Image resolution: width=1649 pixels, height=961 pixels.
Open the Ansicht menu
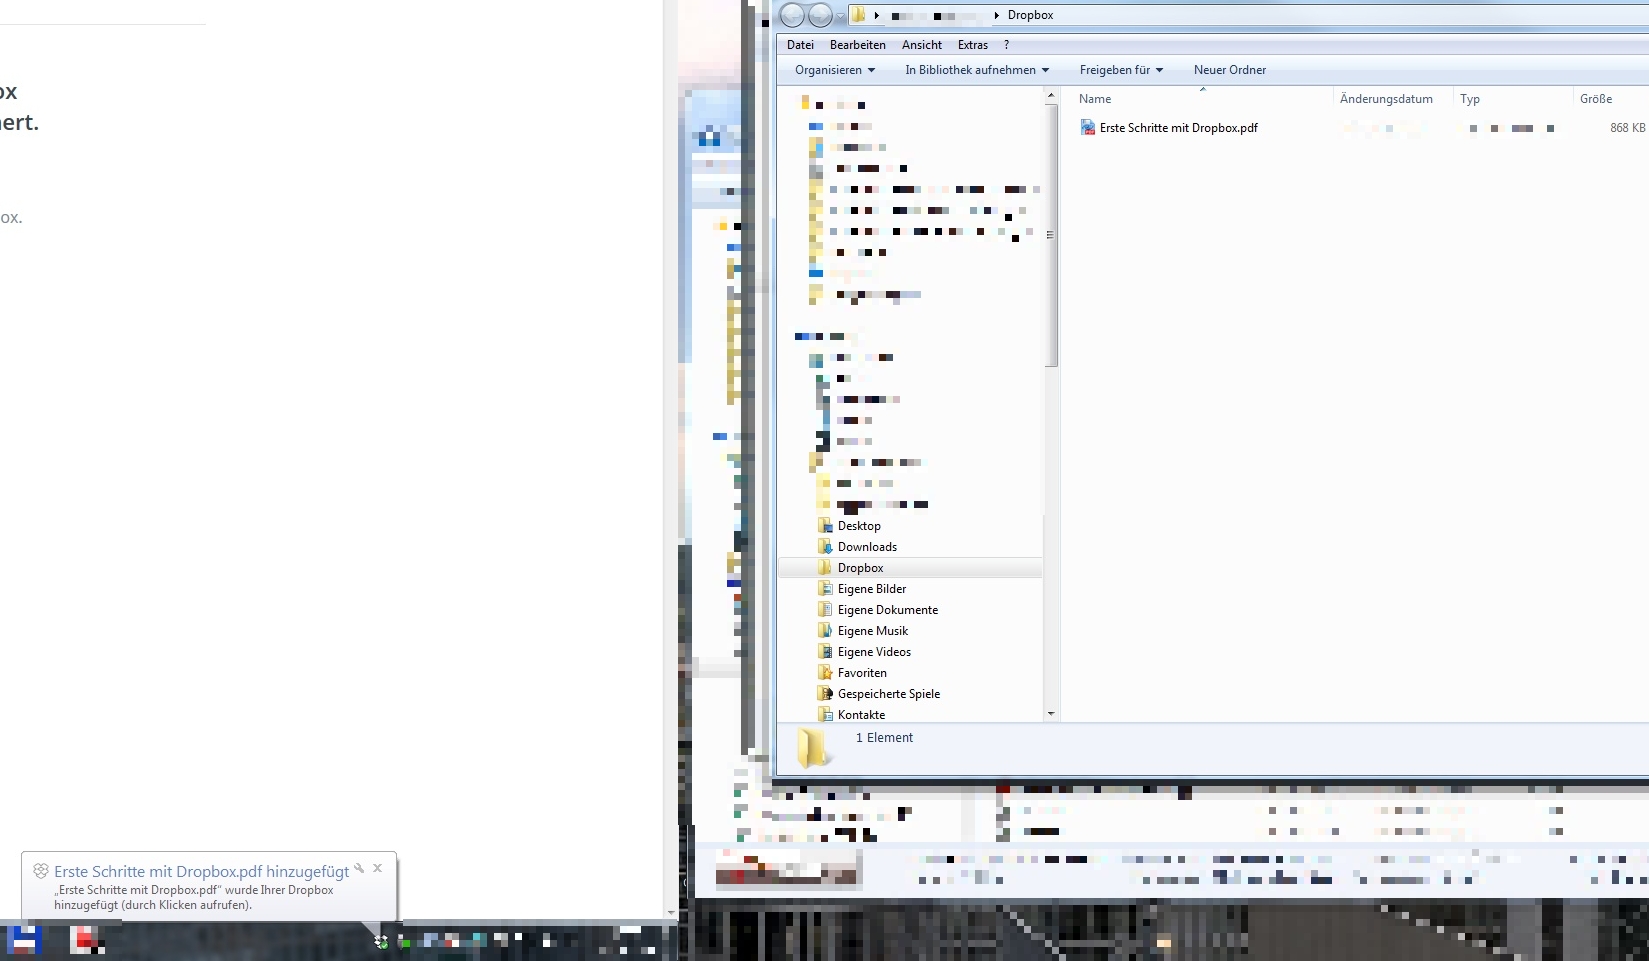click(921, 45)
